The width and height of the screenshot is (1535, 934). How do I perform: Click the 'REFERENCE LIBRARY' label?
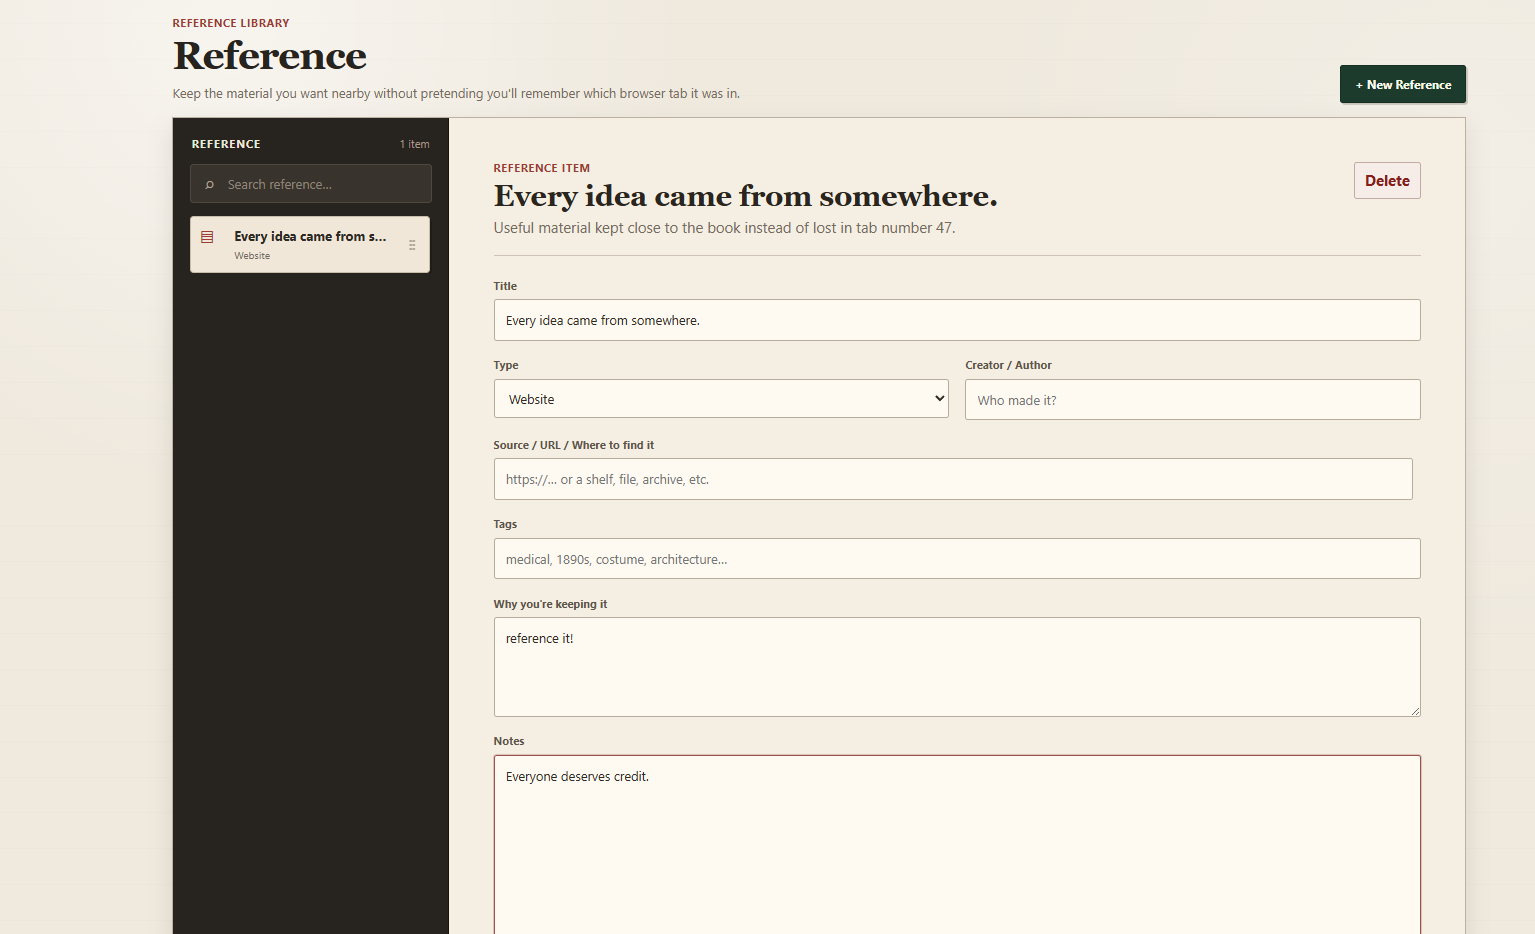point(231,23)
